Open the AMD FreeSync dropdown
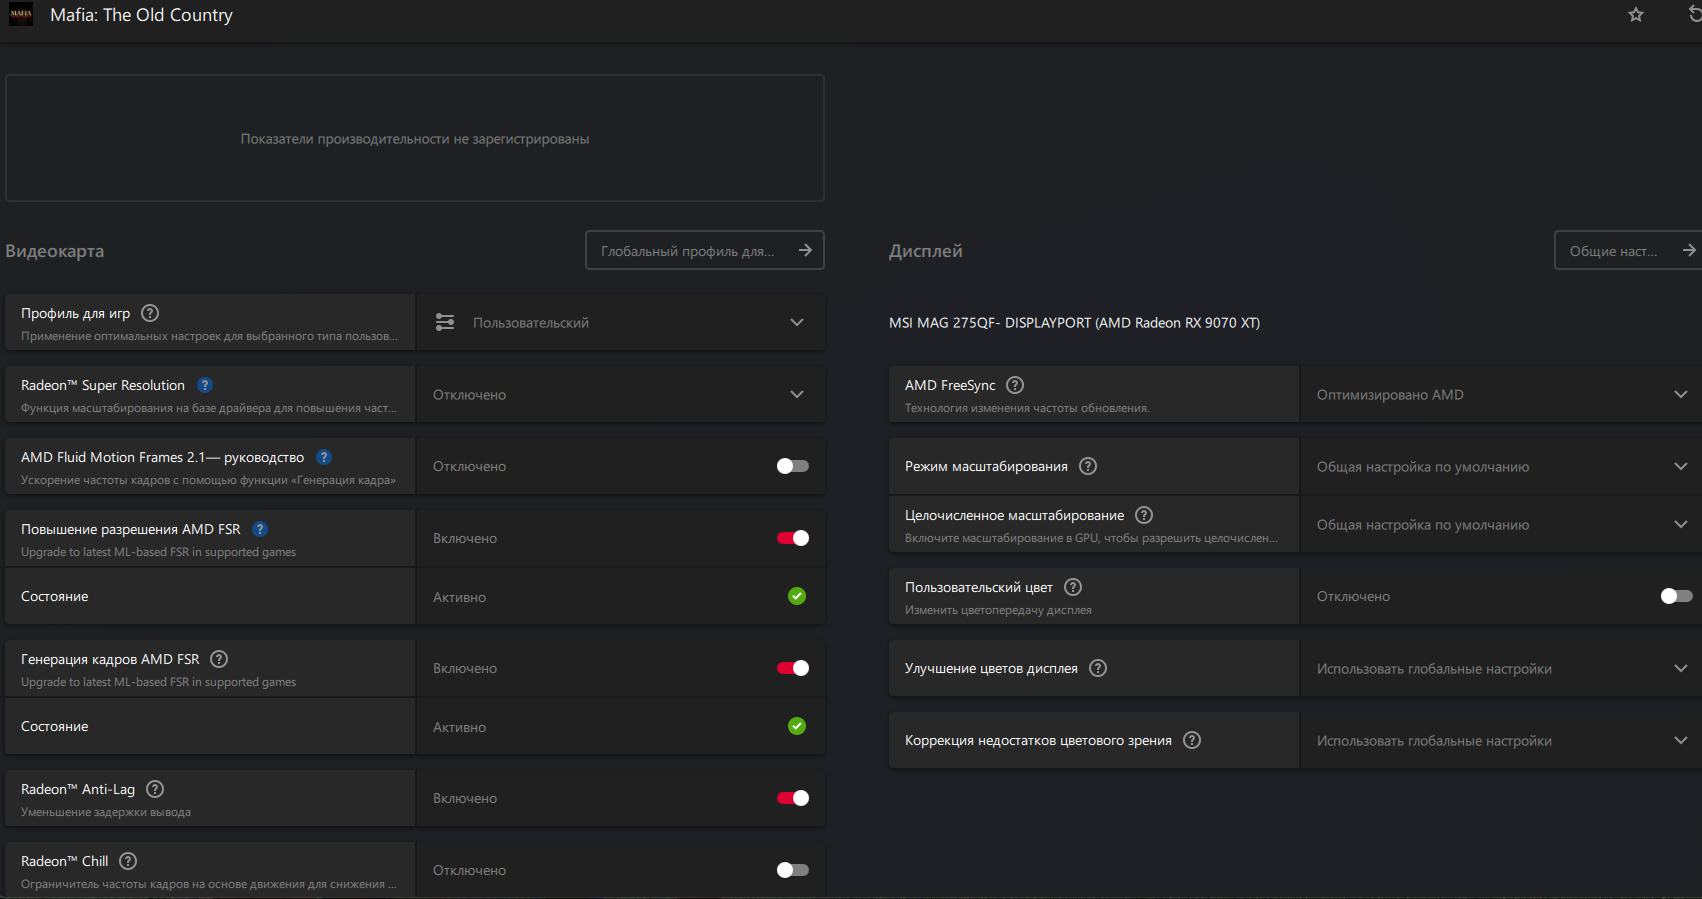 click(x=1680, y=394)
